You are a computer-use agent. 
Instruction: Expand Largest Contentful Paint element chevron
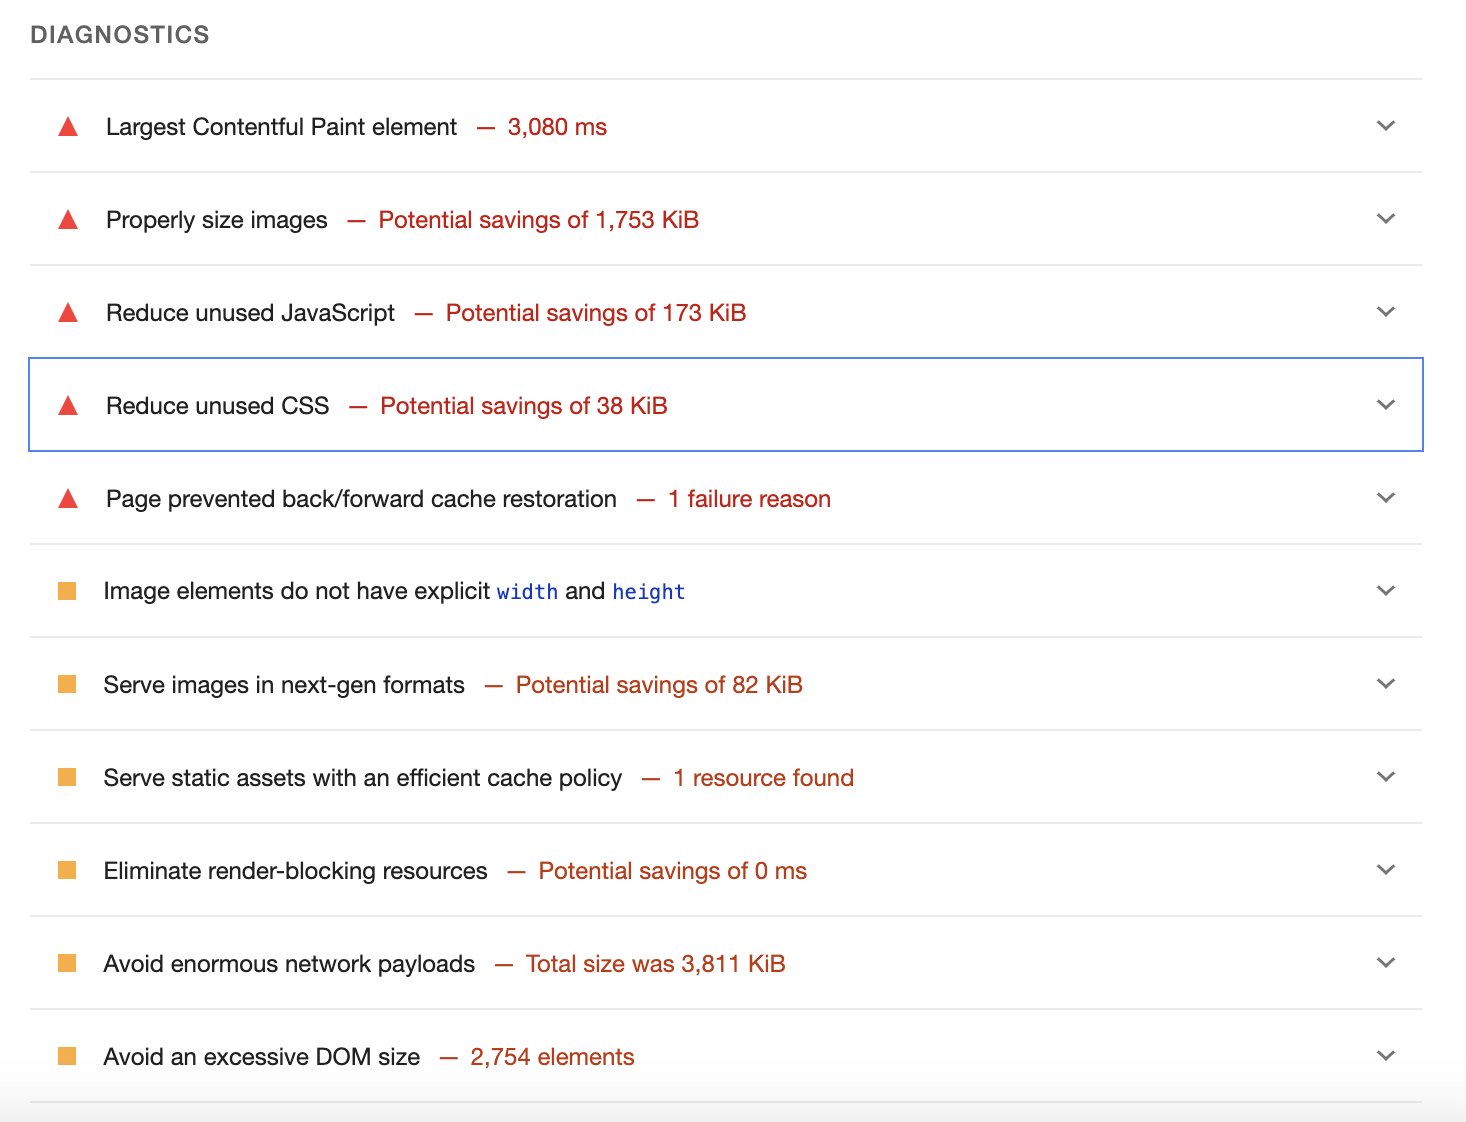pos(1385,126)
